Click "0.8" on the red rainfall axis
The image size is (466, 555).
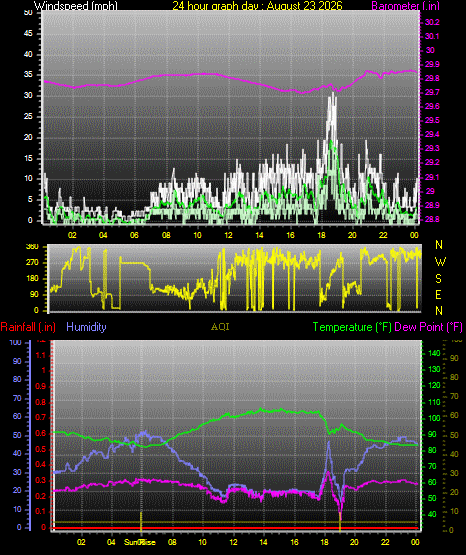click(x=41, y=402)
